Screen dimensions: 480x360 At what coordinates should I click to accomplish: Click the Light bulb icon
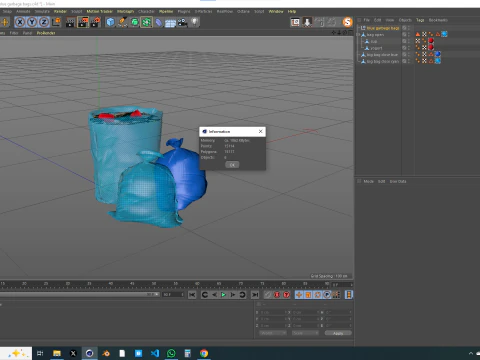194,22
